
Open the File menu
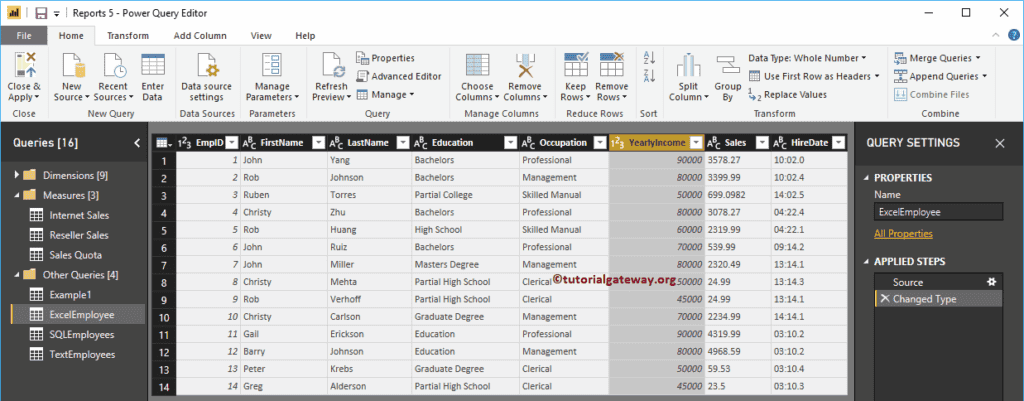(24, 36)
